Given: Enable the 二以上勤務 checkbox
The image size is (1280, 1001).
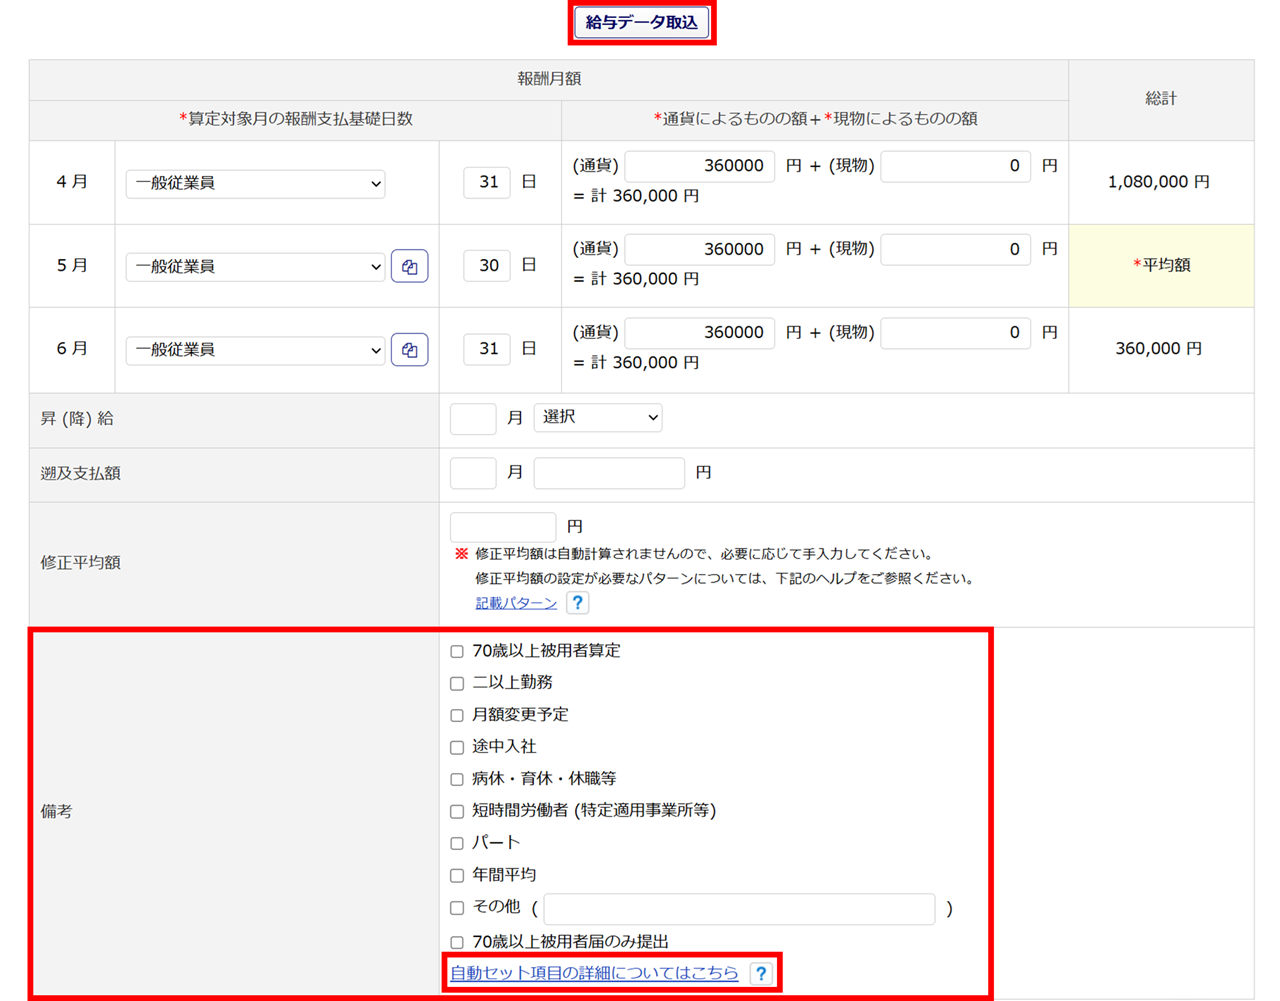Looking at the screenshot, I should pos(457,684).
